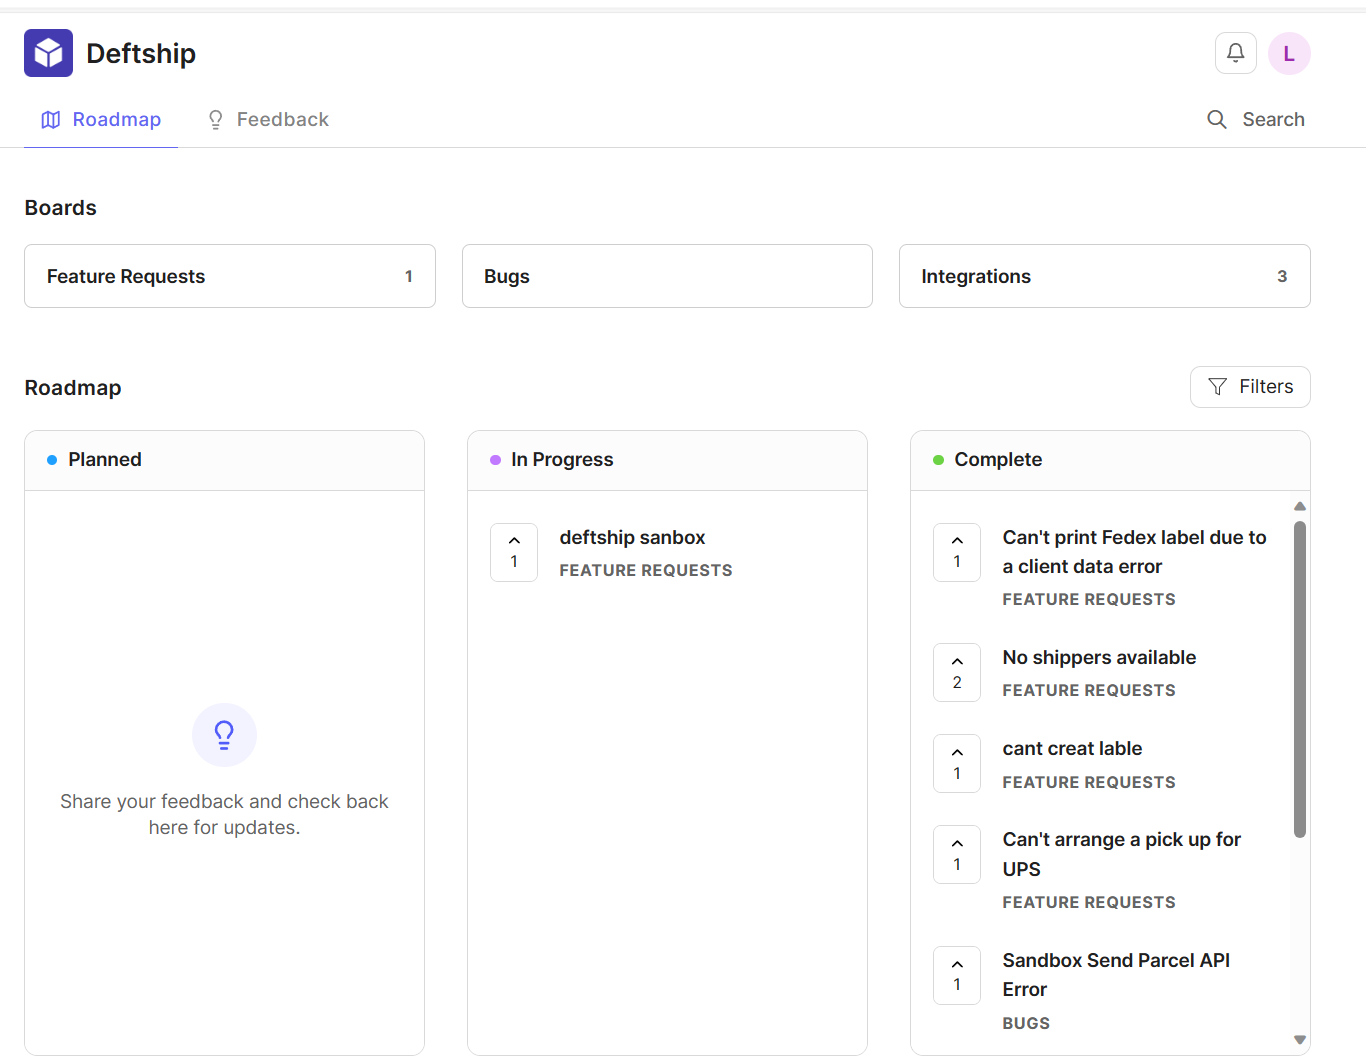
Task: Upvote Can't print Fedex label post
Action: click(957, 552)
